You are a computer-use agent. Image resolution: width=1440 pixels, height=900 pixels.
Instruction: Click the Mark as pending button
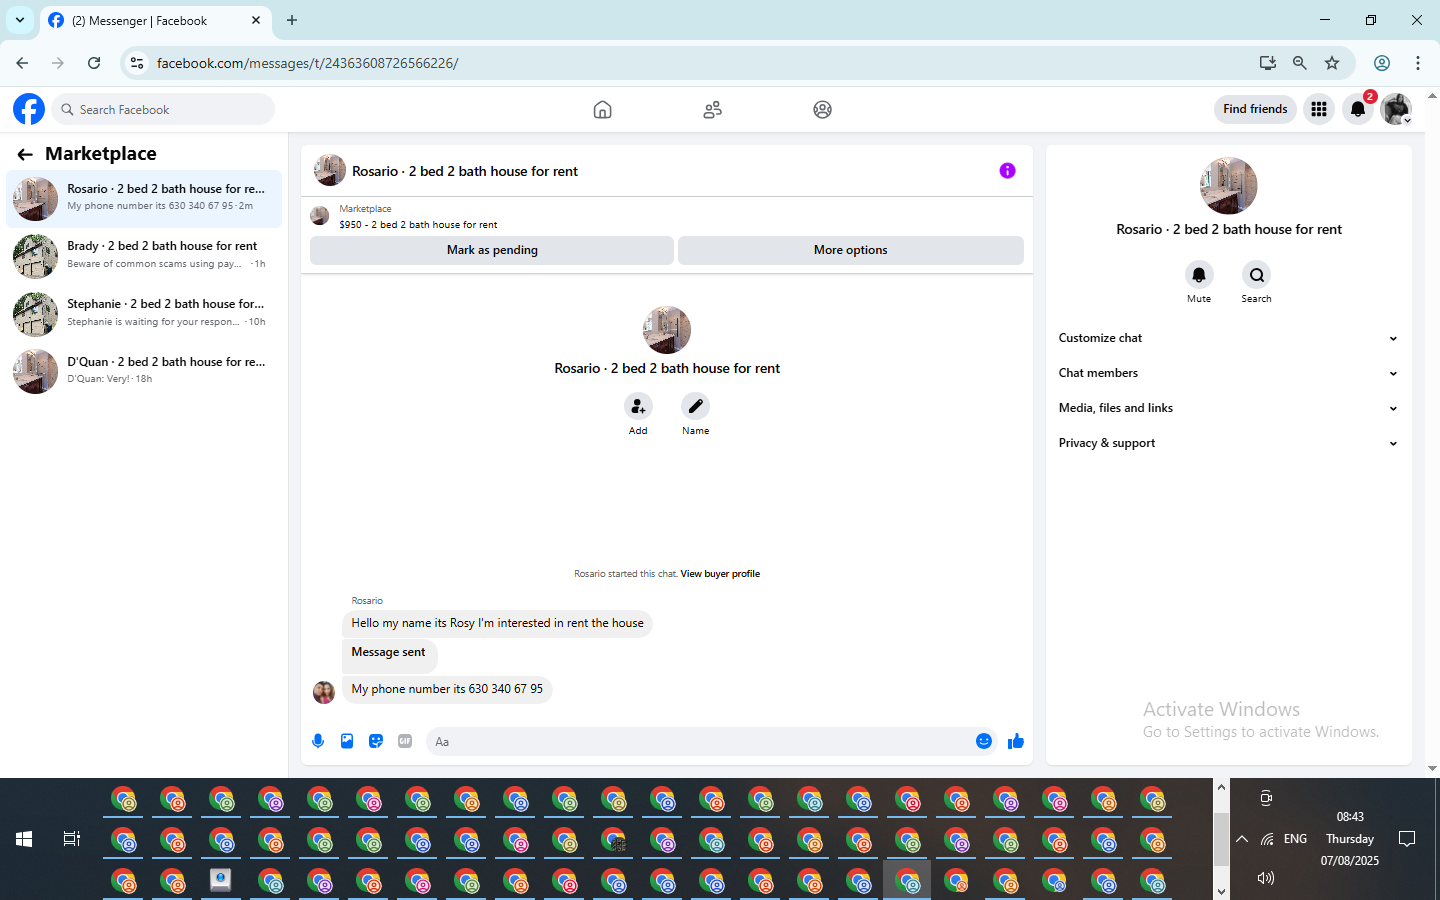coord(492,250)
